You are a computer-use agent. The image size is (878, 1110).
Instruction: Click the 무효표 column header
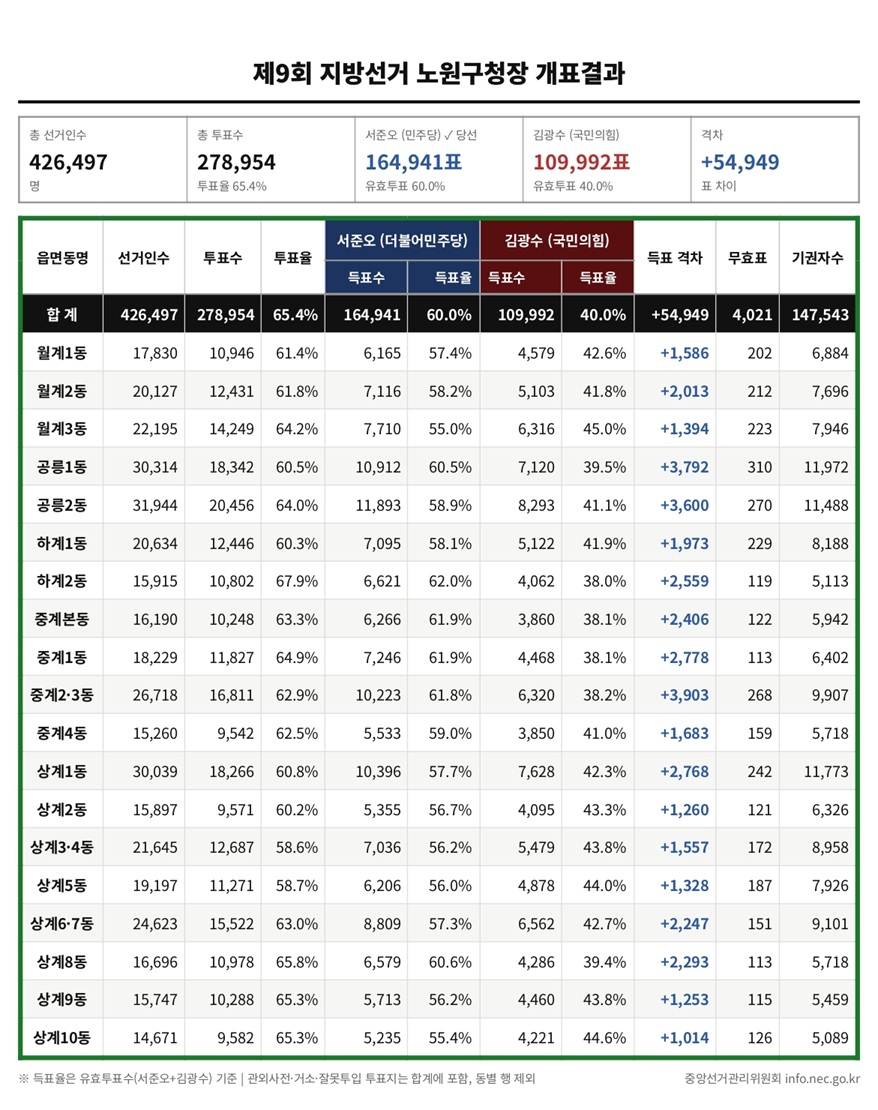pyautogui.click(x=747, y=258)
